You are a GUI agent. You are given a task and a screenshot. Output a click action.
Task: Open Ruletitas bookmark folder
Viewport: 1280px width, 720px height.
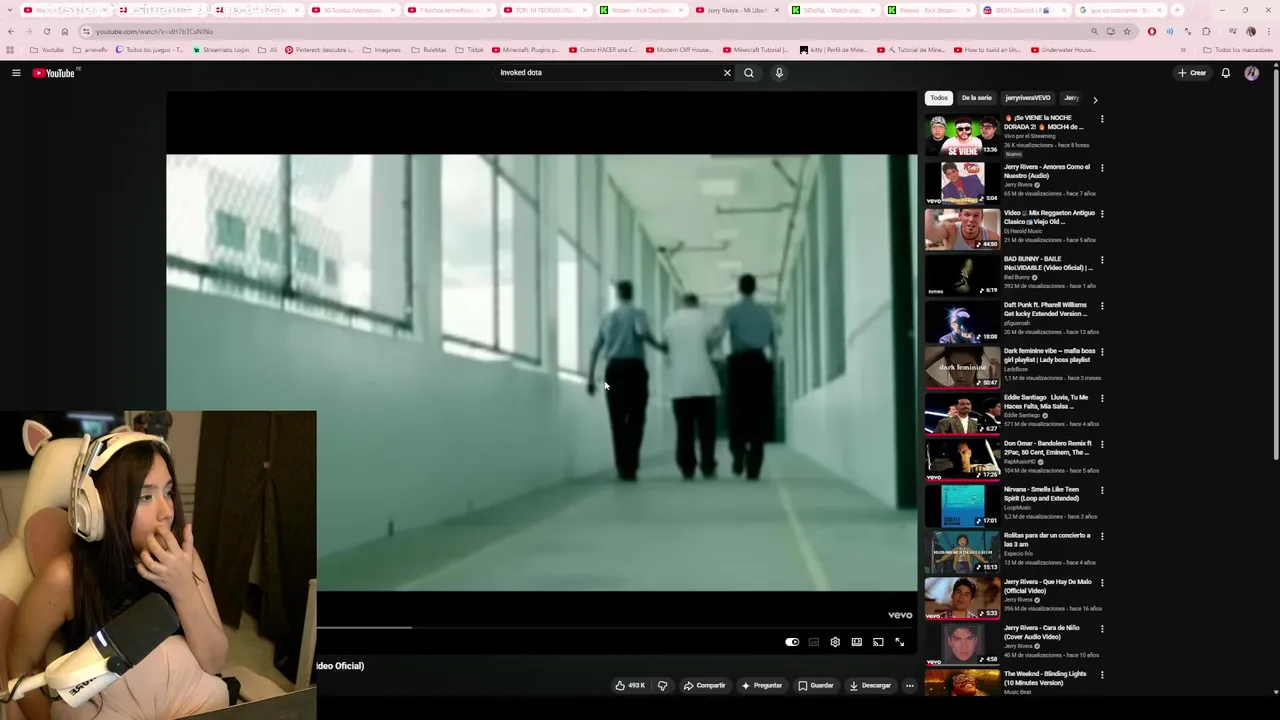click(429, 50)
